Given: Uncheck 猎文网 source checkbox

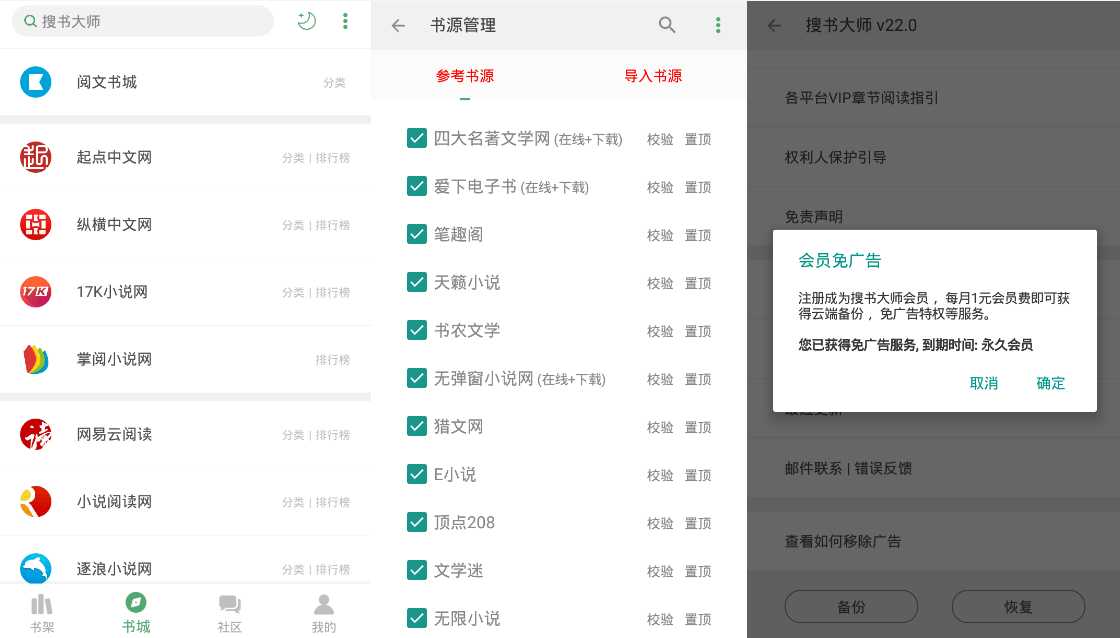Looking at the screenshot, I should (416, 426).
